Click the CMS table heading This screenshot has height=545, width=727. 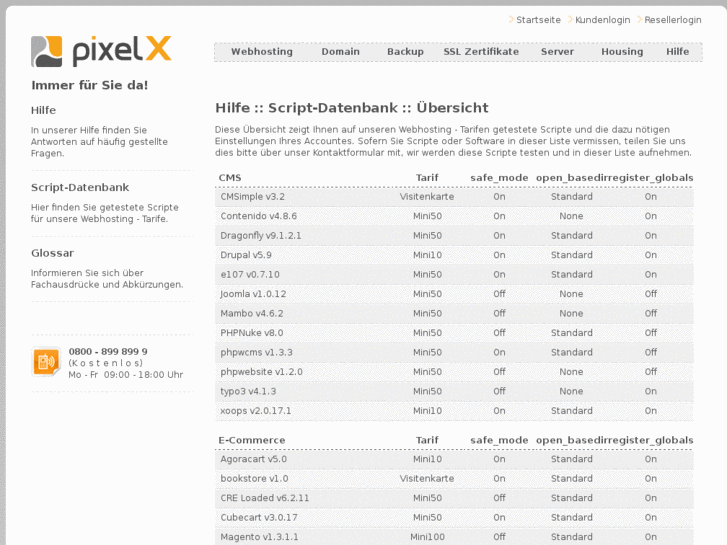tap(230, 178)
